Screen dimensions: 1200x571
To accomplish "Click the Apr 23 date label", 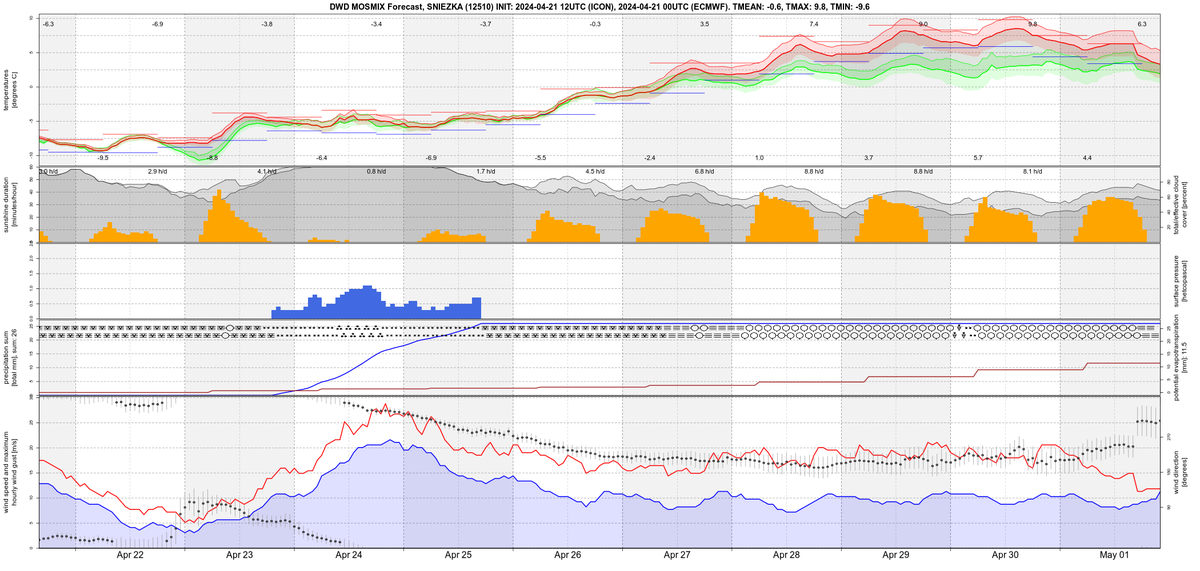I will pos(239,555).
